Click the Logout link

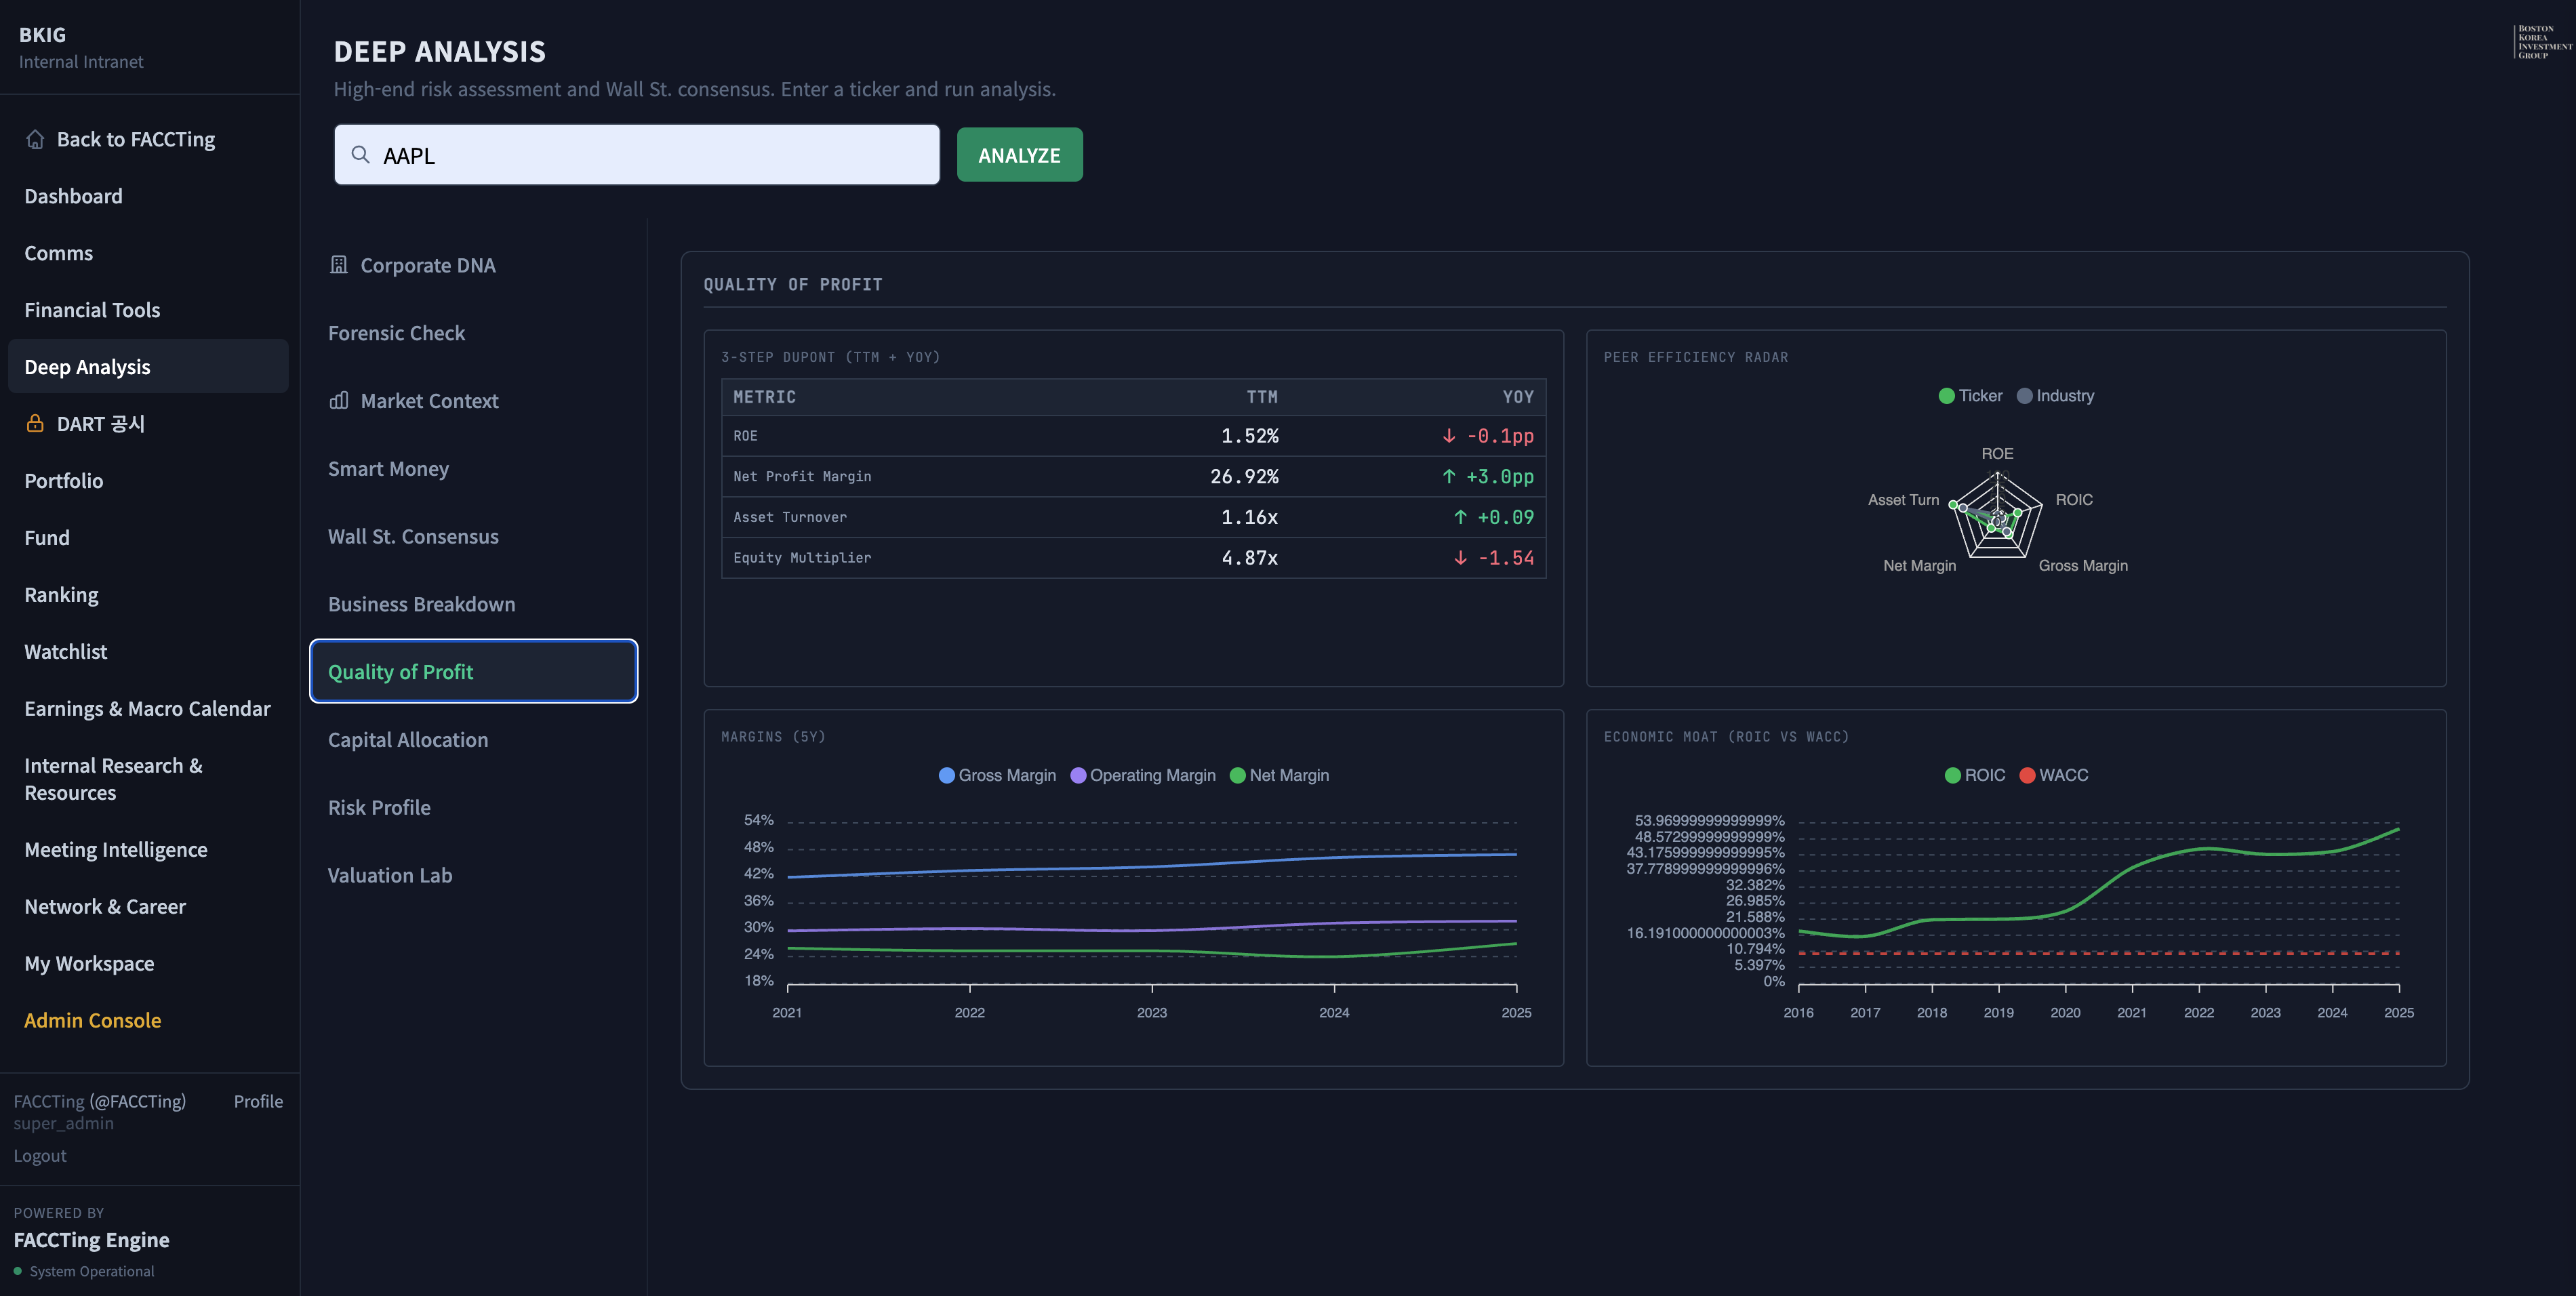point(40,1155)
